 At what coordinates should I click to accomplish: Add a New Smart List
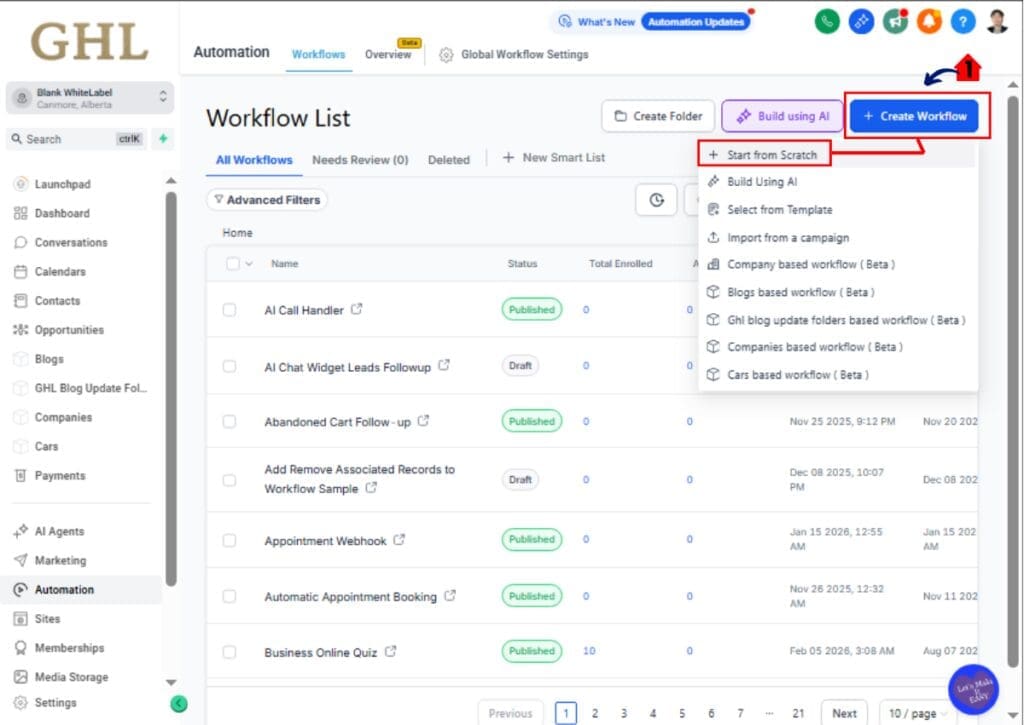point(554,157)
